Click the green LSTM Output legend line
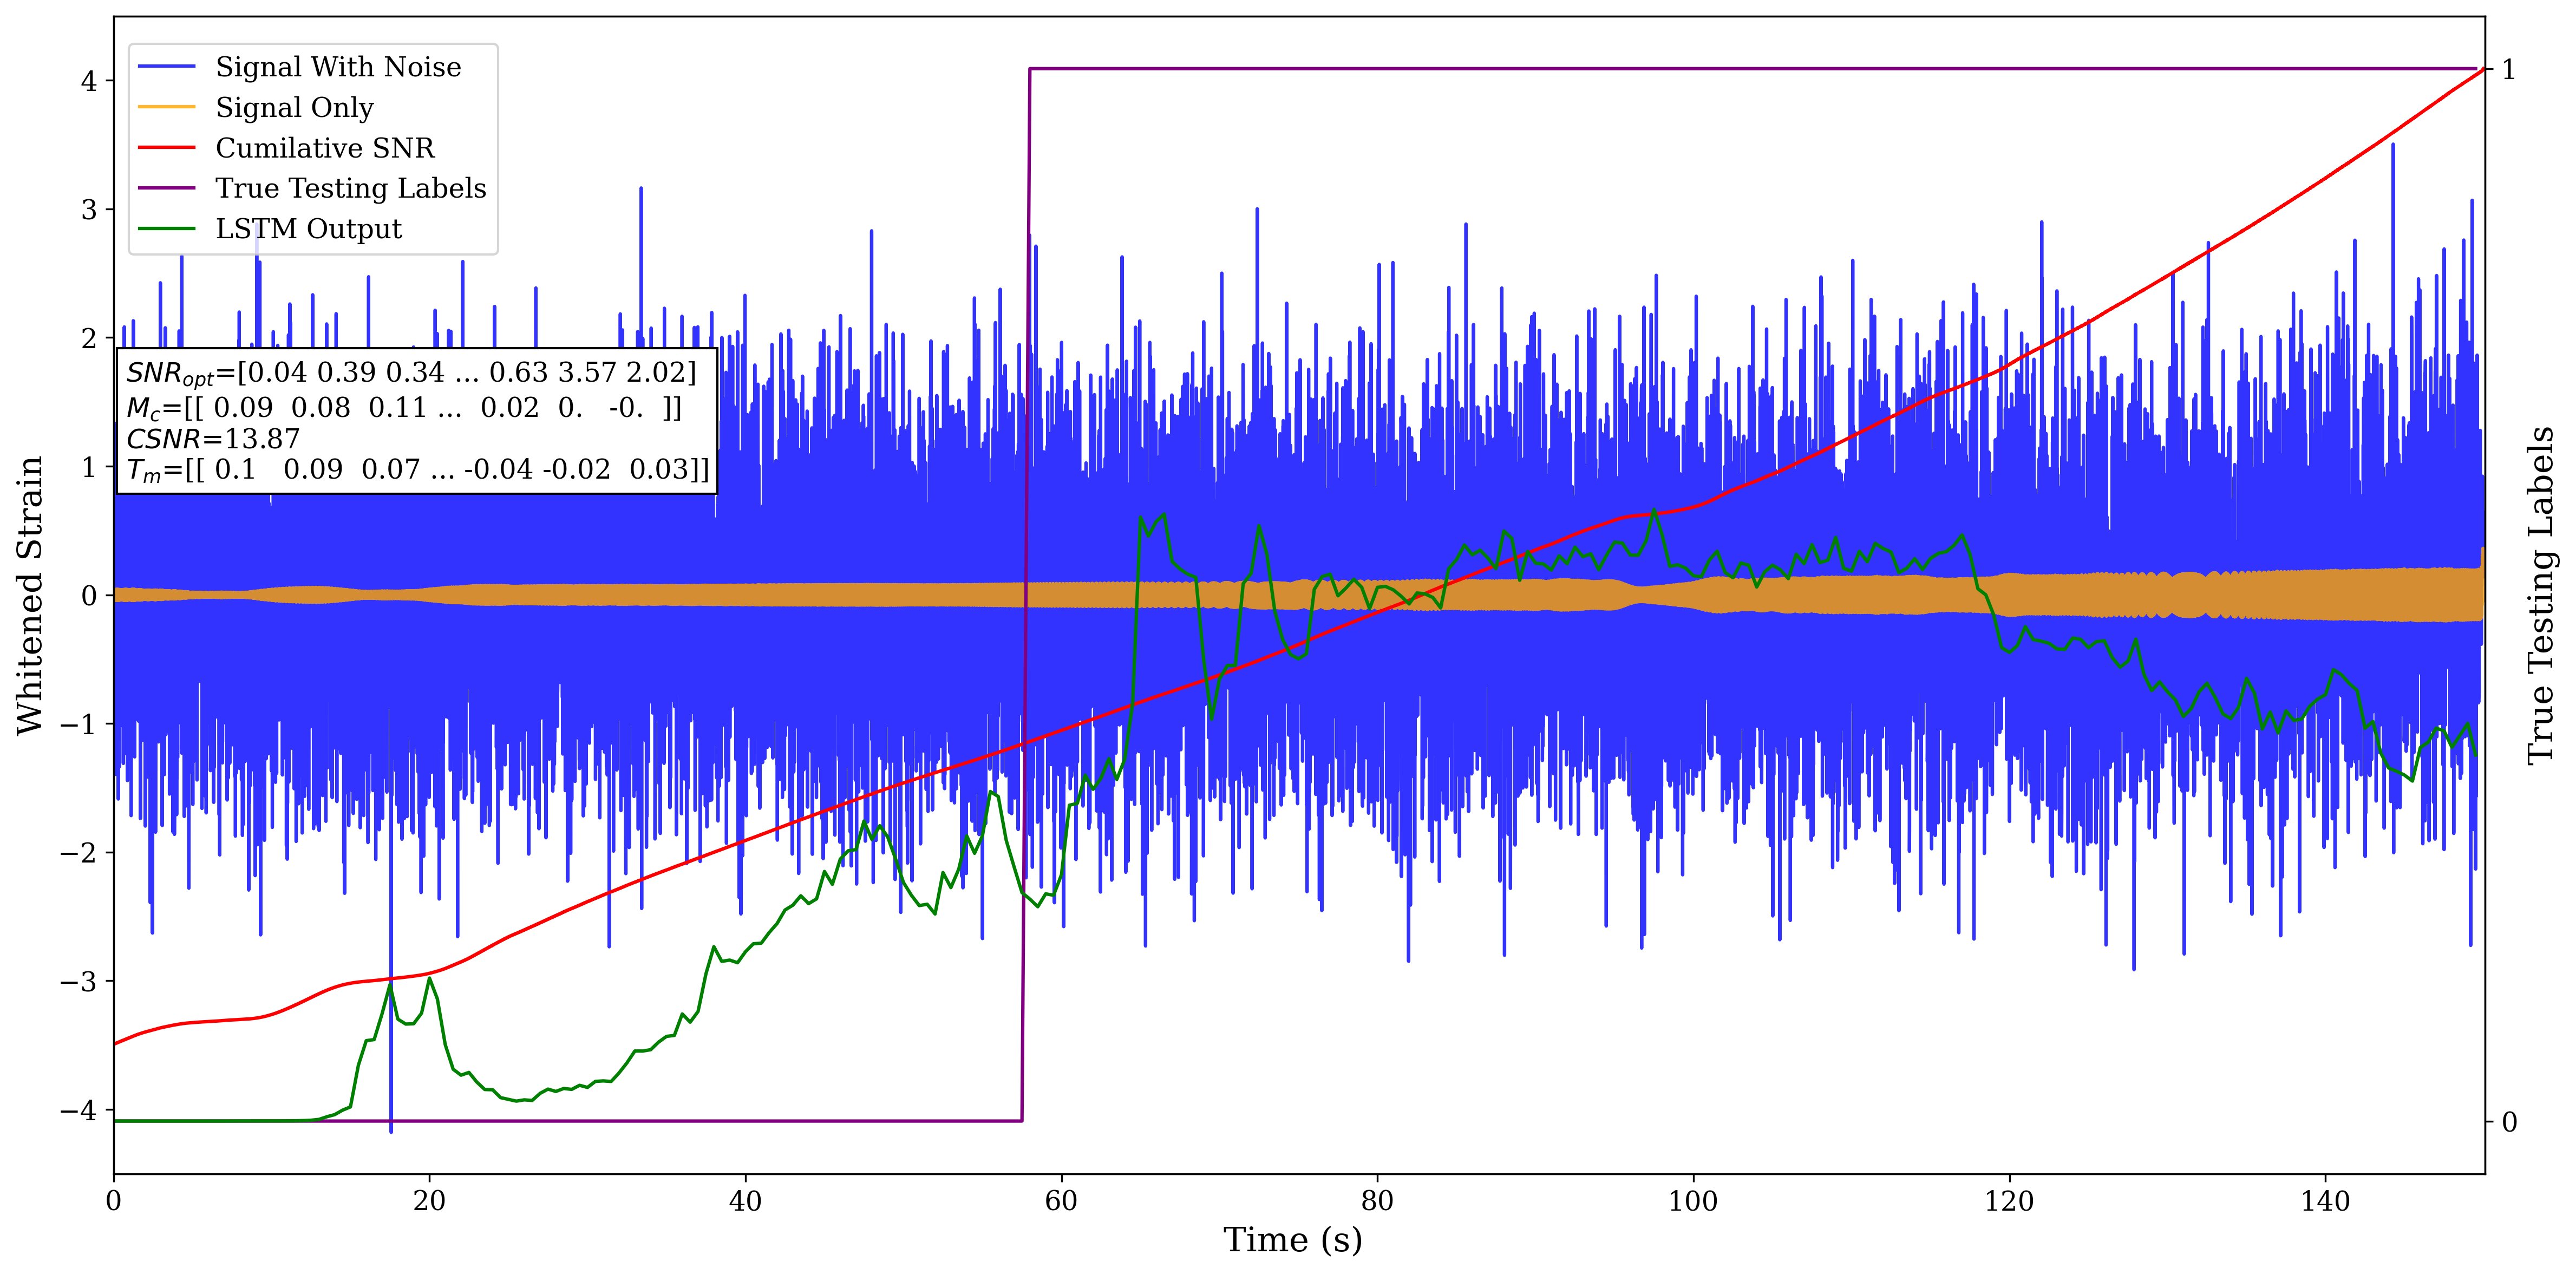 click(x=166, y=229)
